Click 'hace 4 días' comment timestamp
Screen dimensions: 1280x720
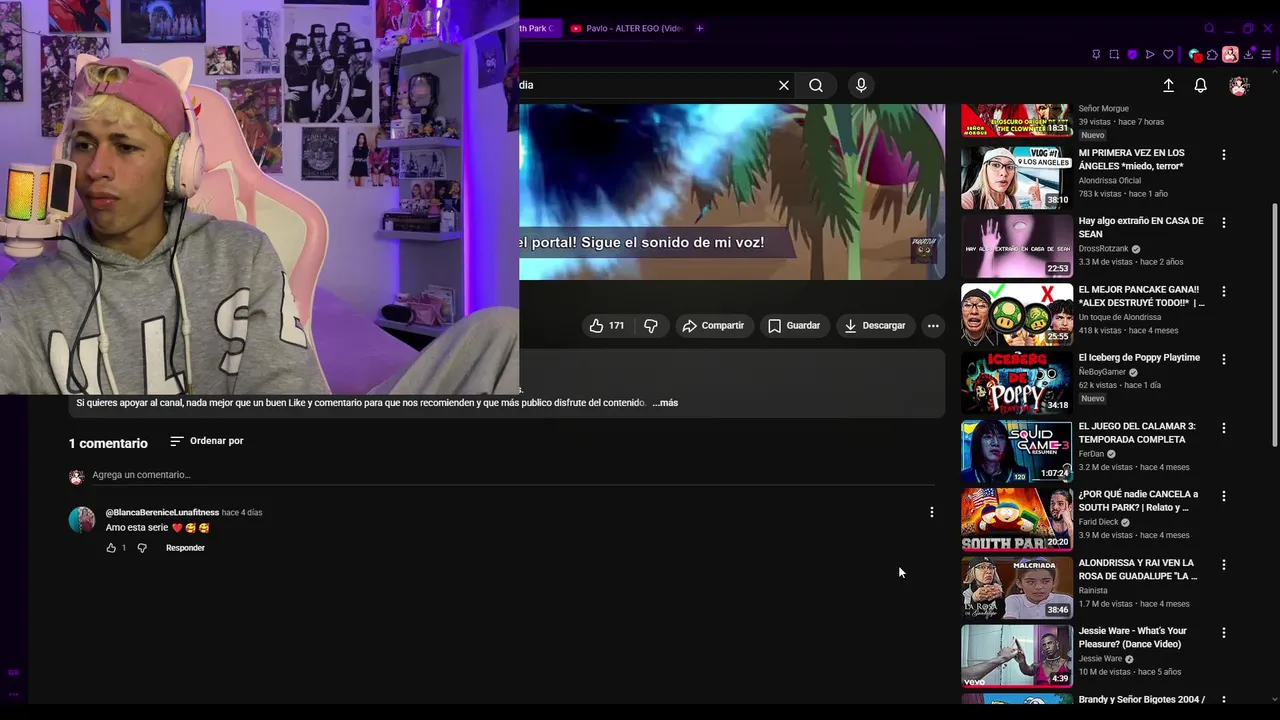[x=242, y=513]
